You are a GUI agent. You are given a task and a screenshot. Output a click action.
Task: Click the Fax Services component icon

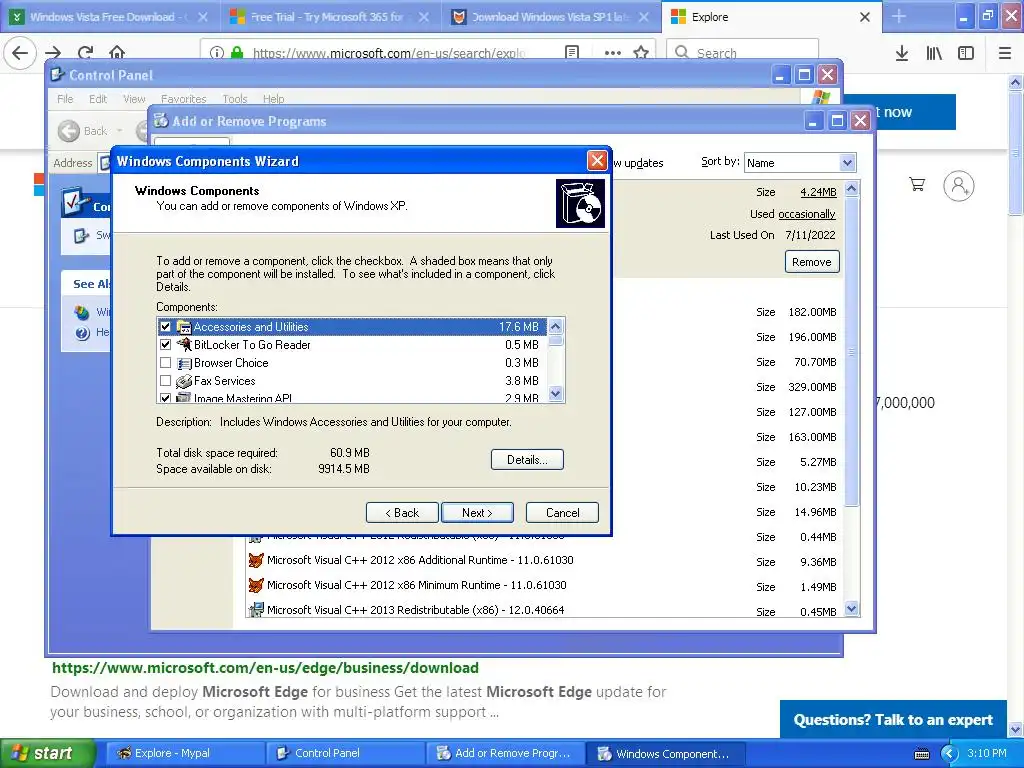tap(184, 381)
